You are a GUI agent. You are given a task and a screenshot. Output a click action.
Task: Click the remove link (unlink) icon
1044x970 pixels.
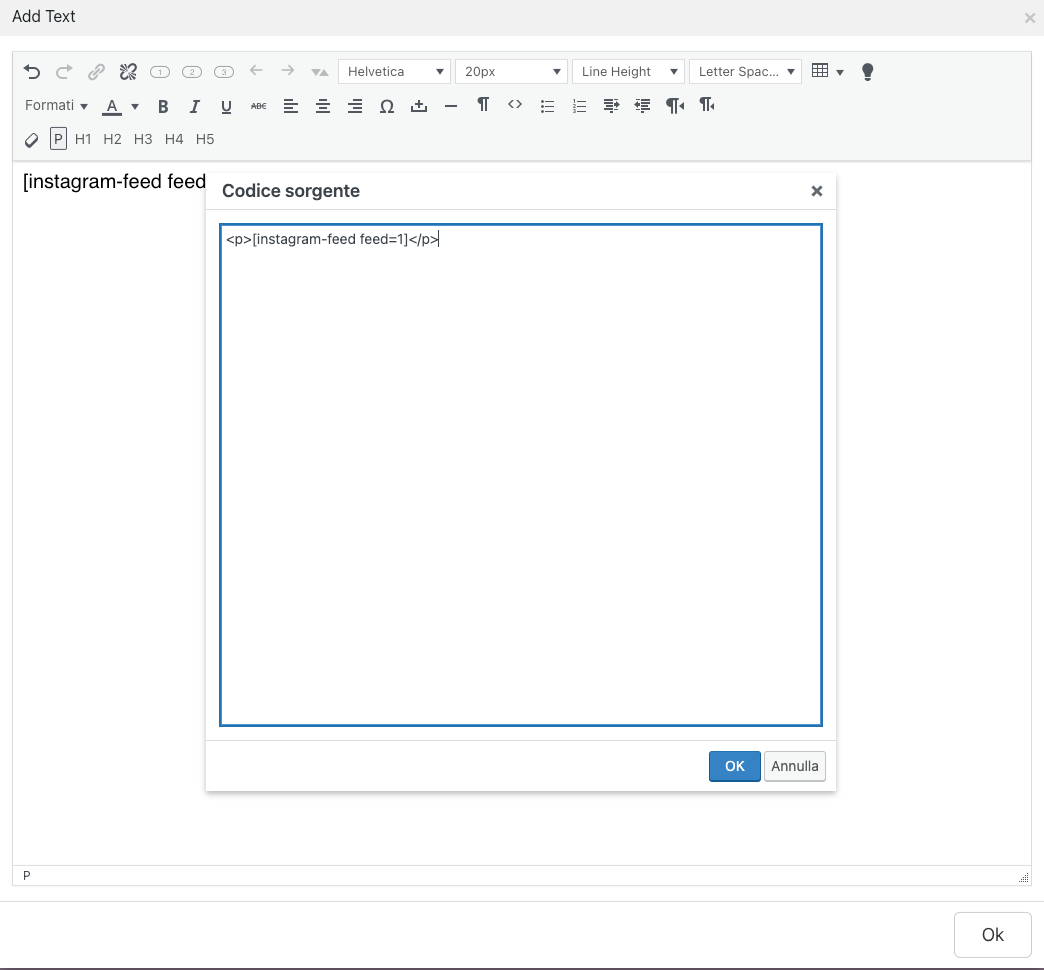click(x=128, y=72)
